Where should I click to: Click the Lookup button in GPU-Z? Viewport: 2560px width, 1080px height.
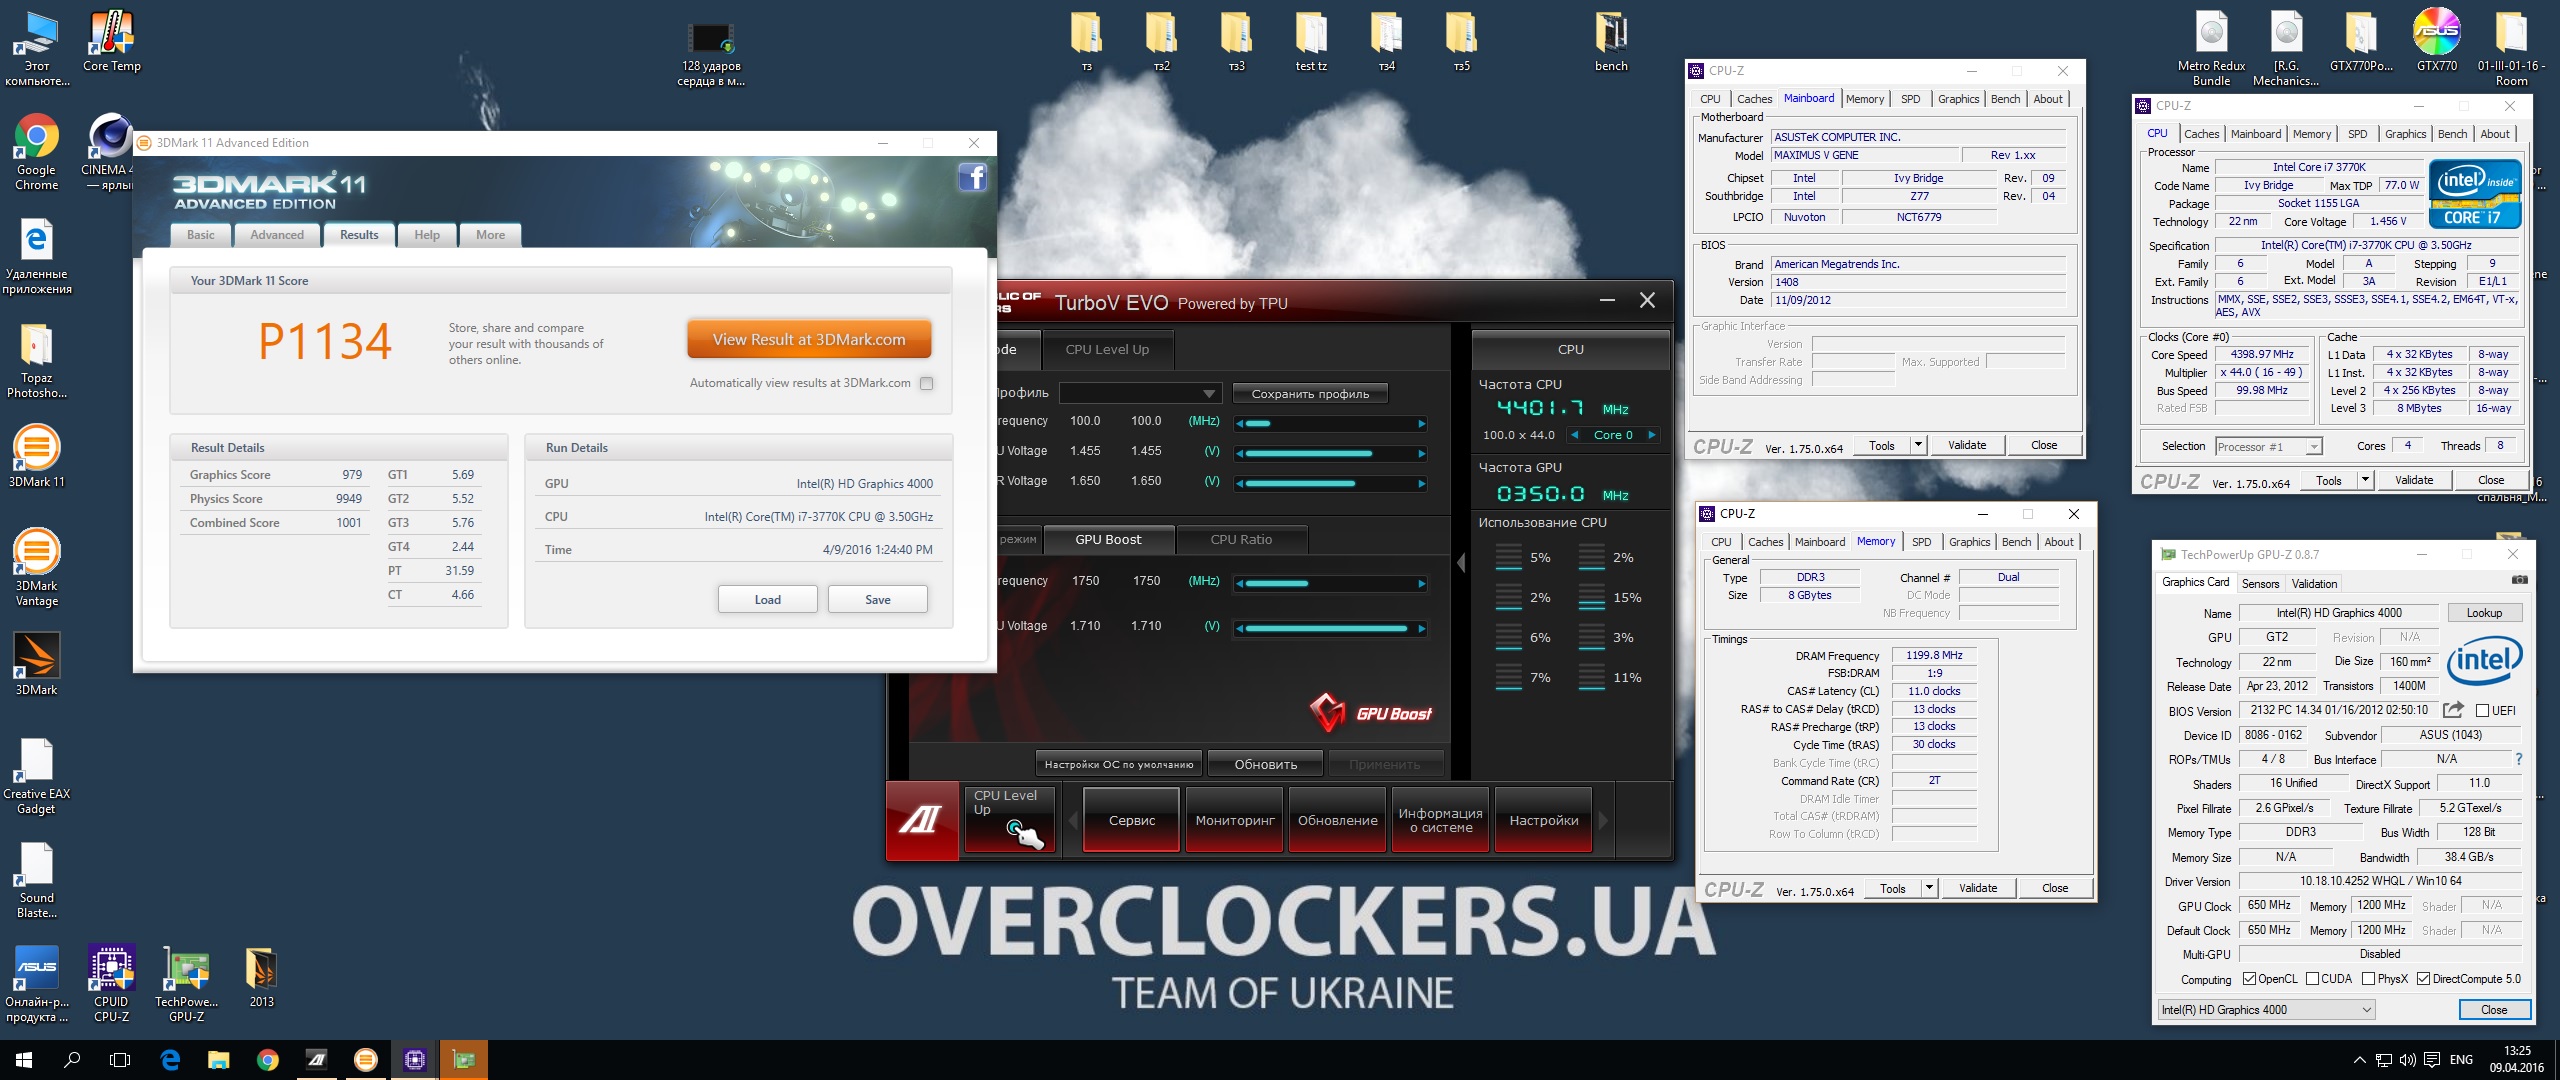point(2484,613)
